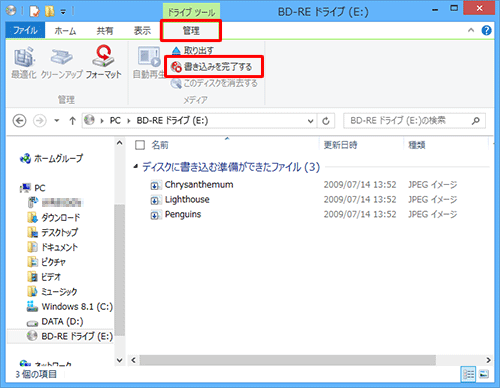500x388 pixels.
Task: Click the Chrysanthemum file icon
Action: tap(155, 185)
